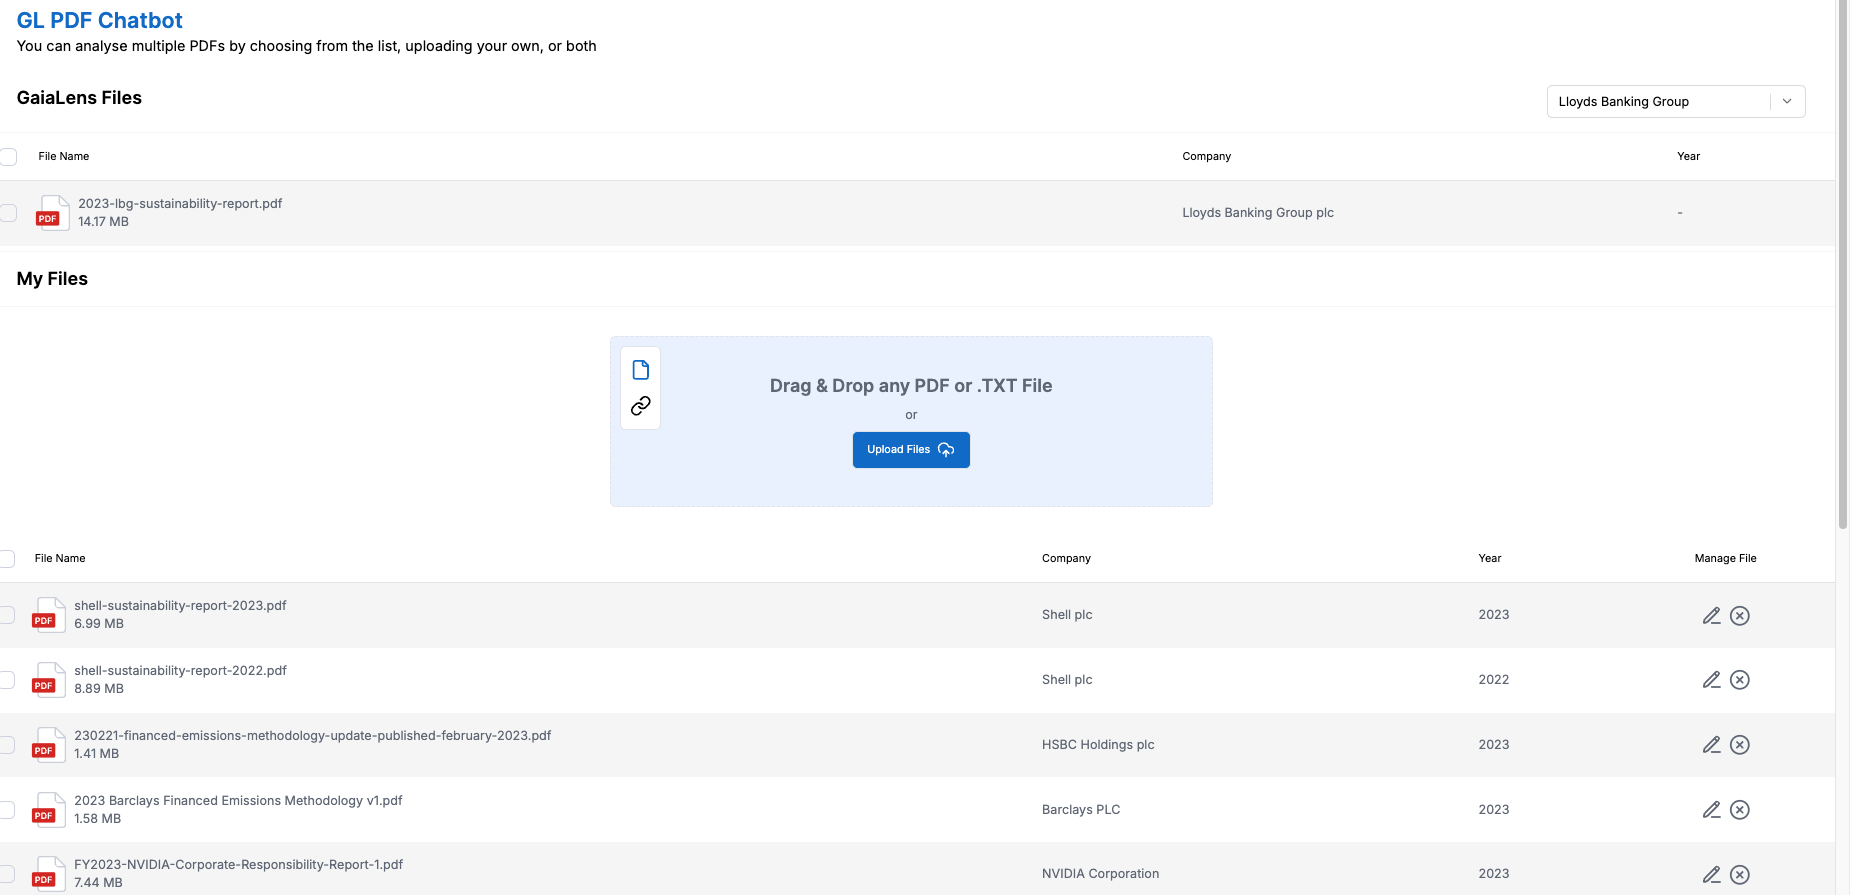The width and height of the screenshot is (1850, 895).
Task: Check the HSBC financed-emissions file checkbox
Action: coord(7,745)
